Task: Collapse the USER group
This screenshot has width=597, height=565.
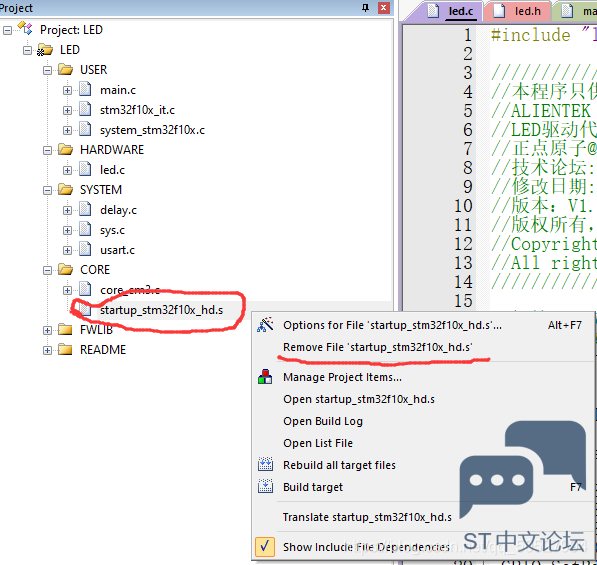Action: click(47, 70)
